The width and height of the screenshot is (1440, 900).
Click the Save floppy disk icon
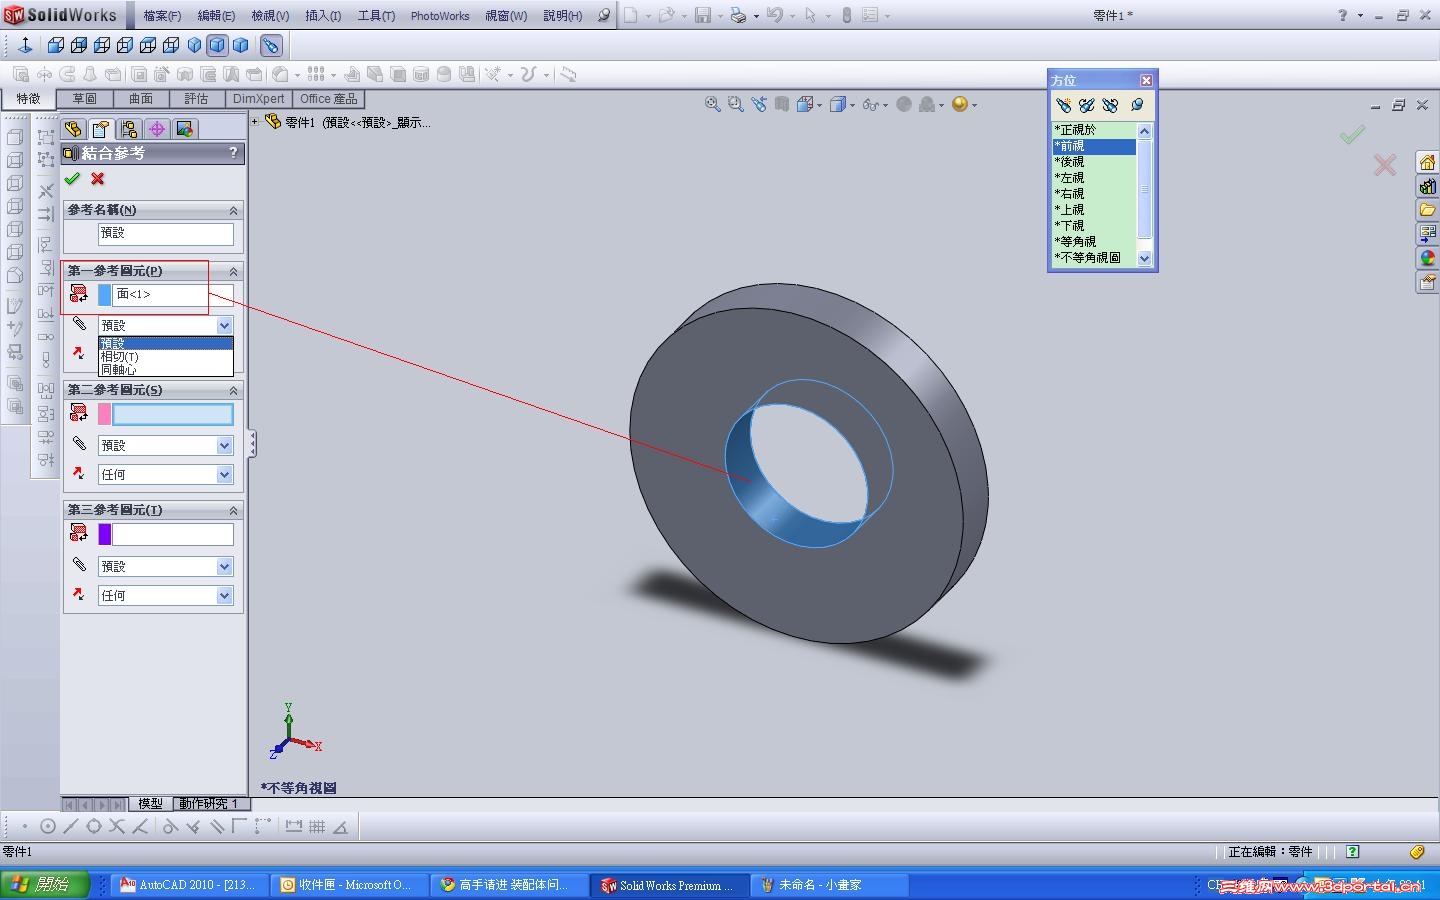coord(703,15)
